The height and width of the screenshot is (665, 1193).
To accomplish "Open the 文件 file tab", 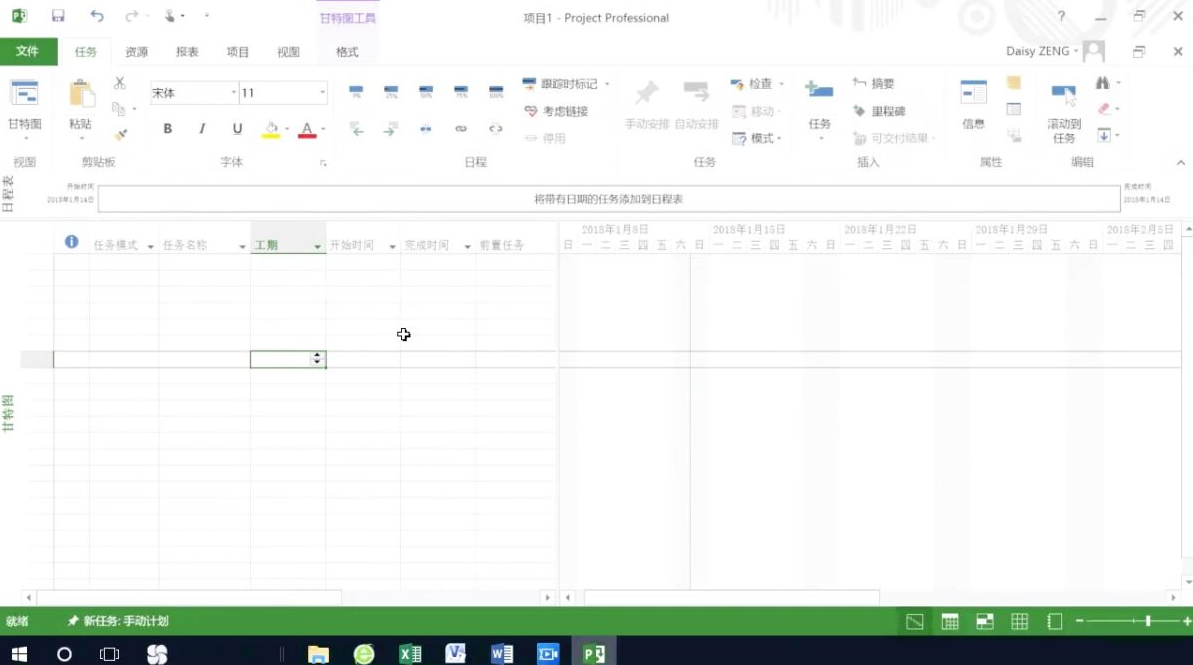I will coord(28,51).
